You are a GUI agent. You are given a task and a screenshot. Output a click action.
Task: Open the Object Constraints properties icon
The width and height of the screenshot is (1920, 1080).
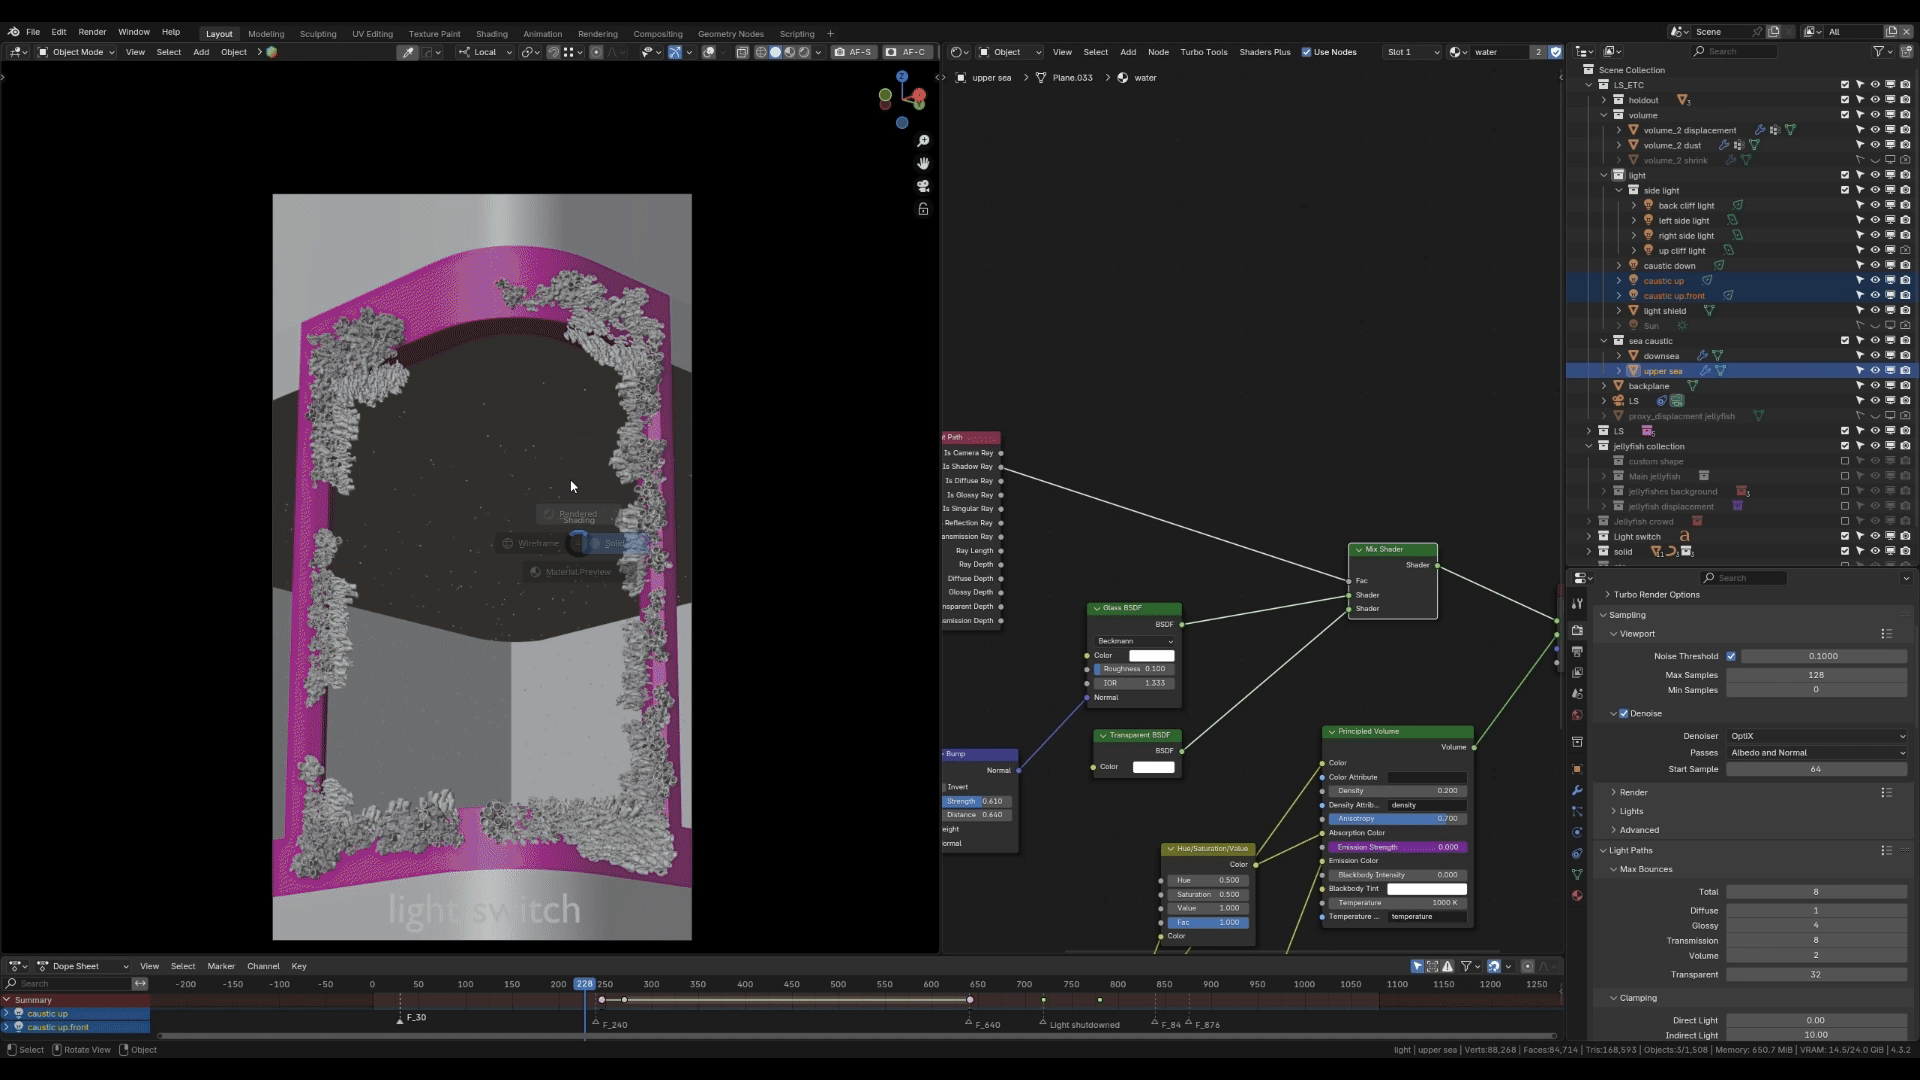(x=1577, y=853)
